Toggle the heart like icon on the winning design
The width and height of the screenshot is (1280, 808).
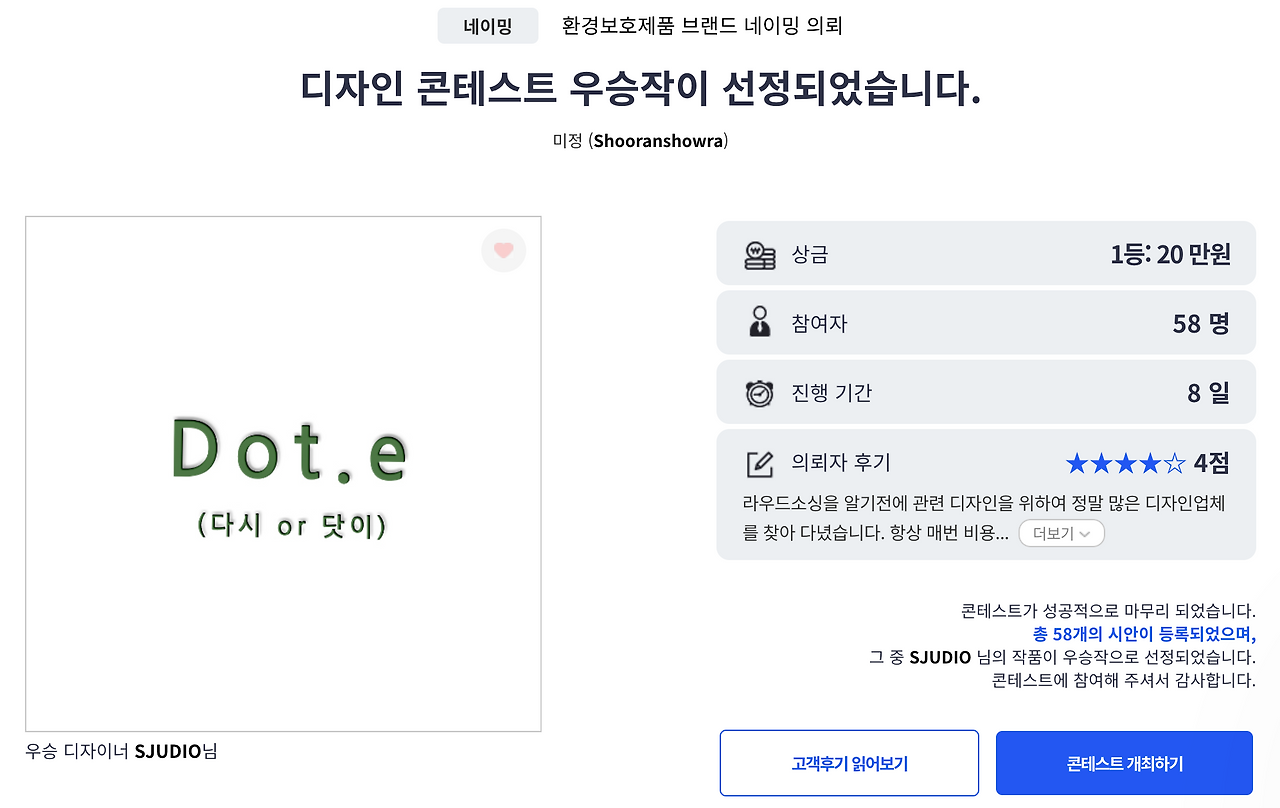[x=503, y=250]
